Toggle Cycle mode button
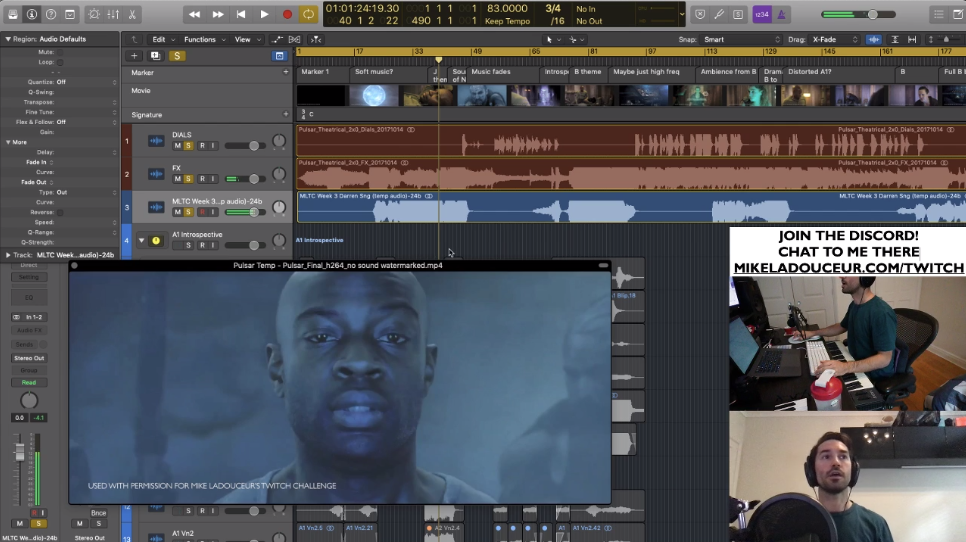 [309, 14]
